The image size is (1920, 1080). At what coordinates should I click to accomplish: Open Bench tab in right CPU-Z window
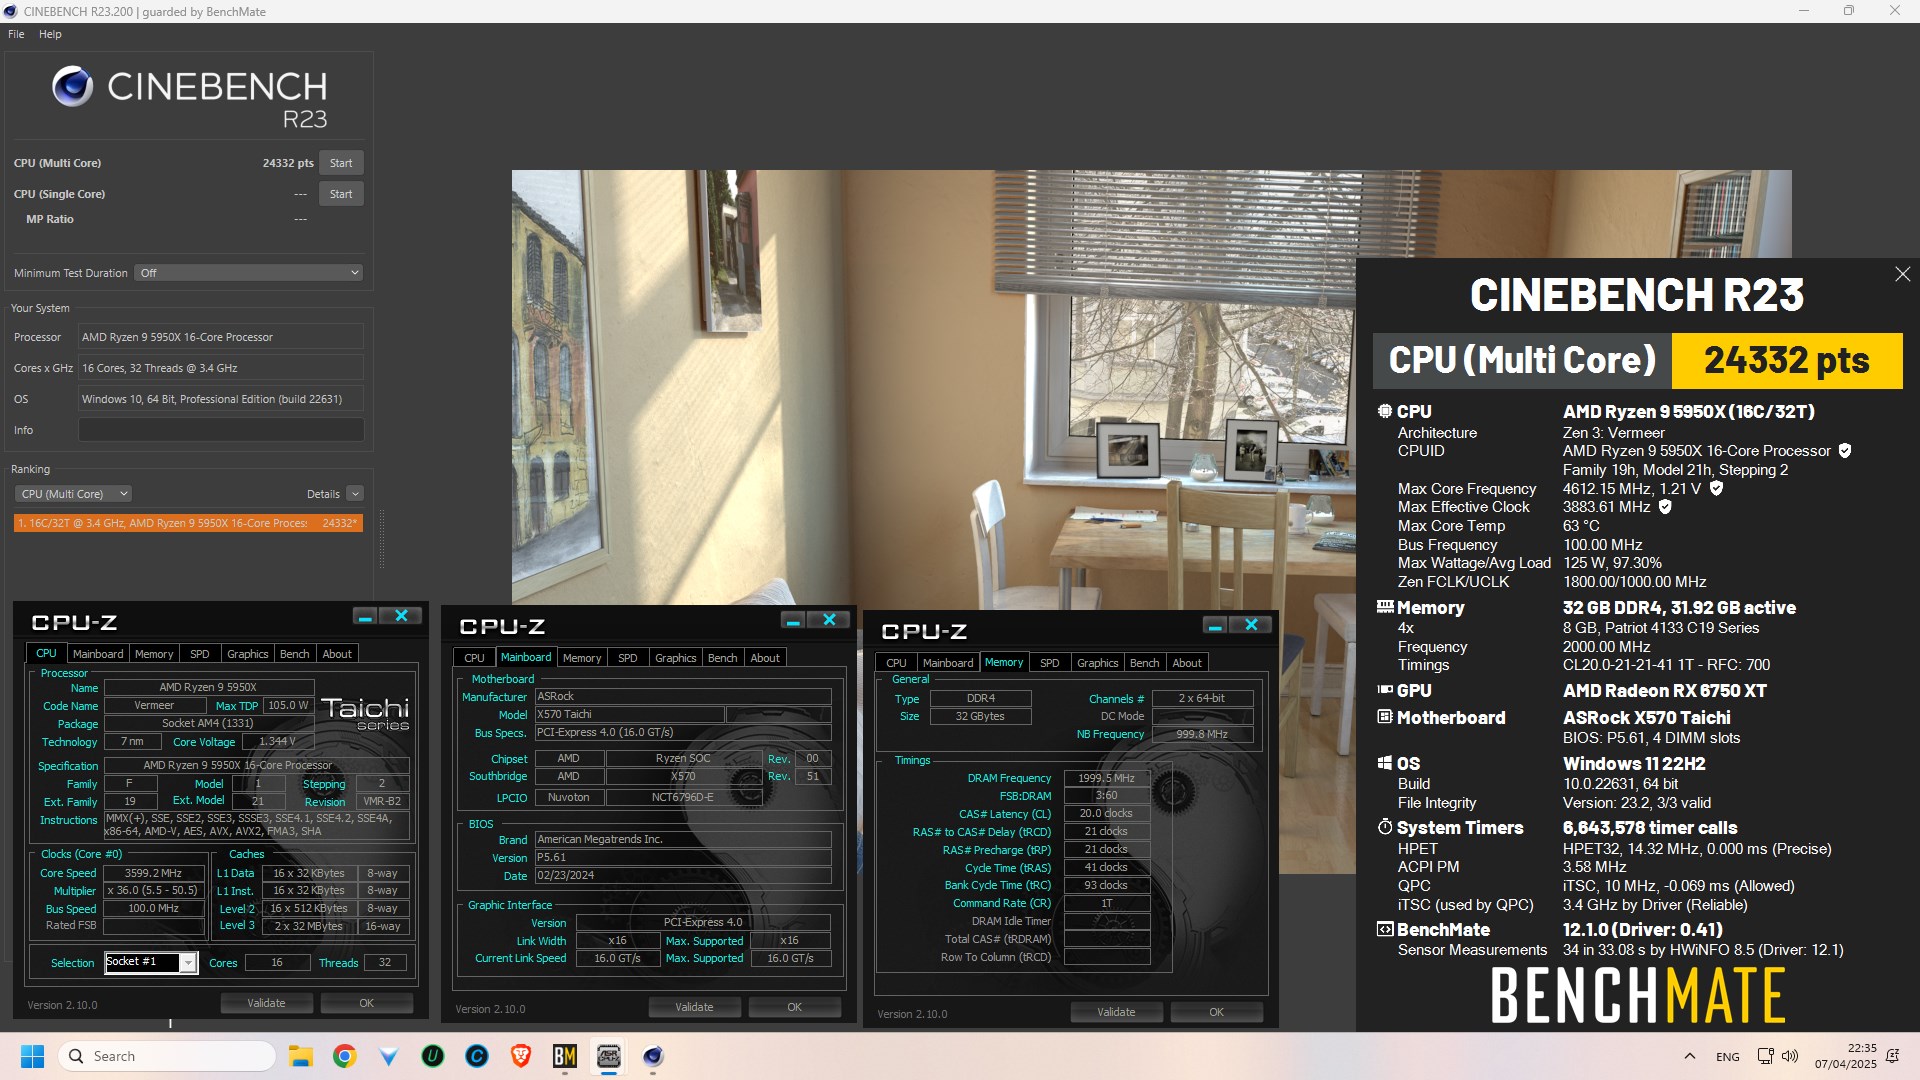1144,663
